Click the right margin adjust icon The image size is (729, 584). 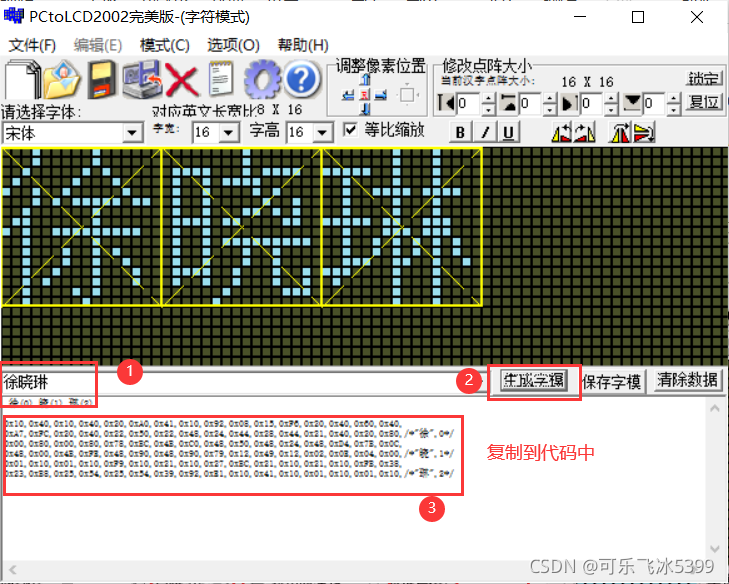point(570,102)
